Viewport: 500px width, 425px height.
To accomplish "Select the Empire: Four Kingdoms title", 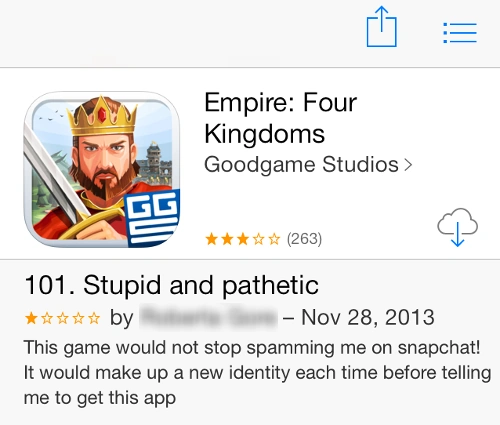I will (280, 118).
